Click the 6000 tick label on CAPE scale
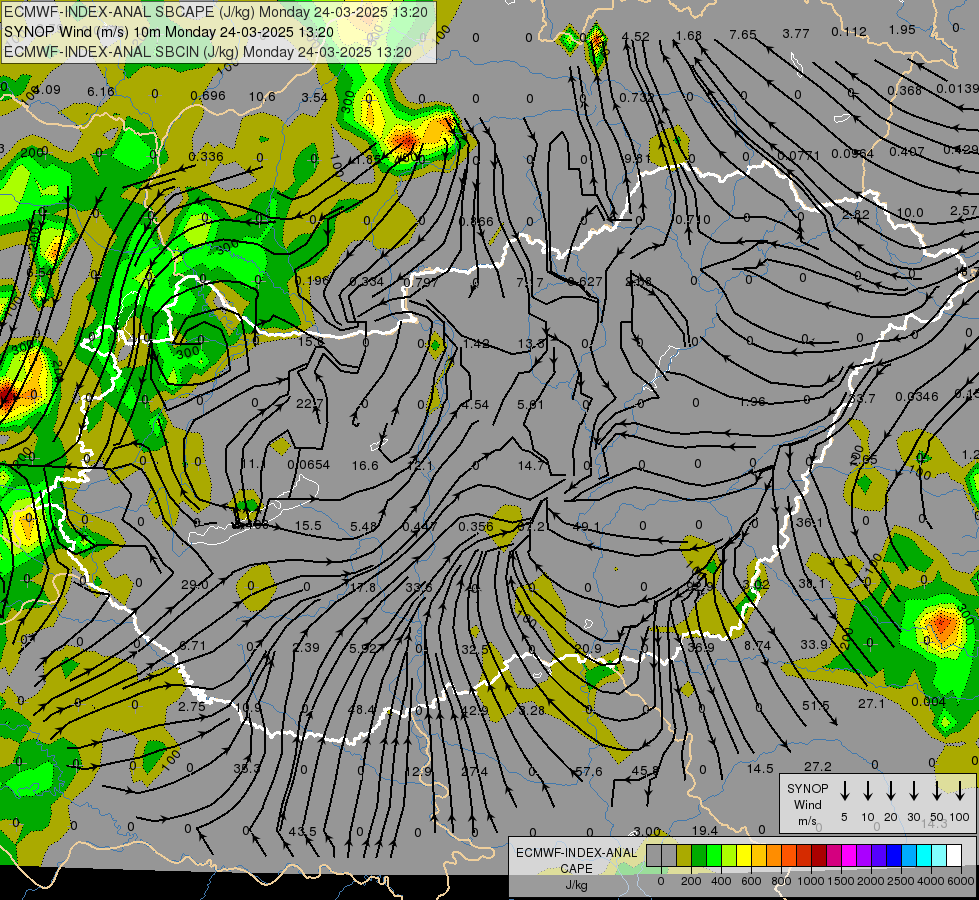 tap(961, 881)
